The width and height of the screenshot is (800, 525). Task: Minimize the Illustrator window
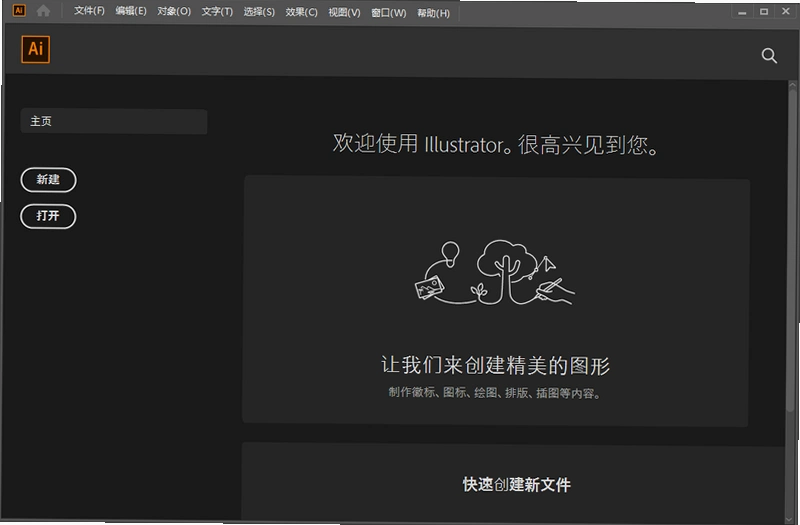(742, 12)
